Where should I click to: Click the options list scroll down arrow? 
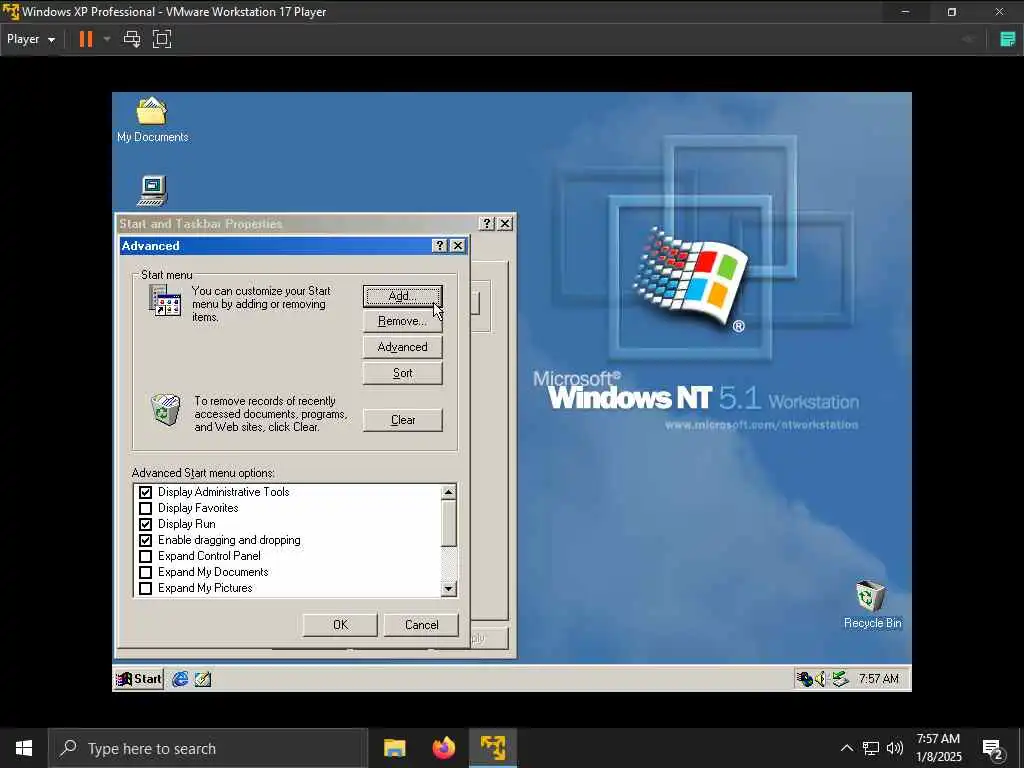pos(449,588)
